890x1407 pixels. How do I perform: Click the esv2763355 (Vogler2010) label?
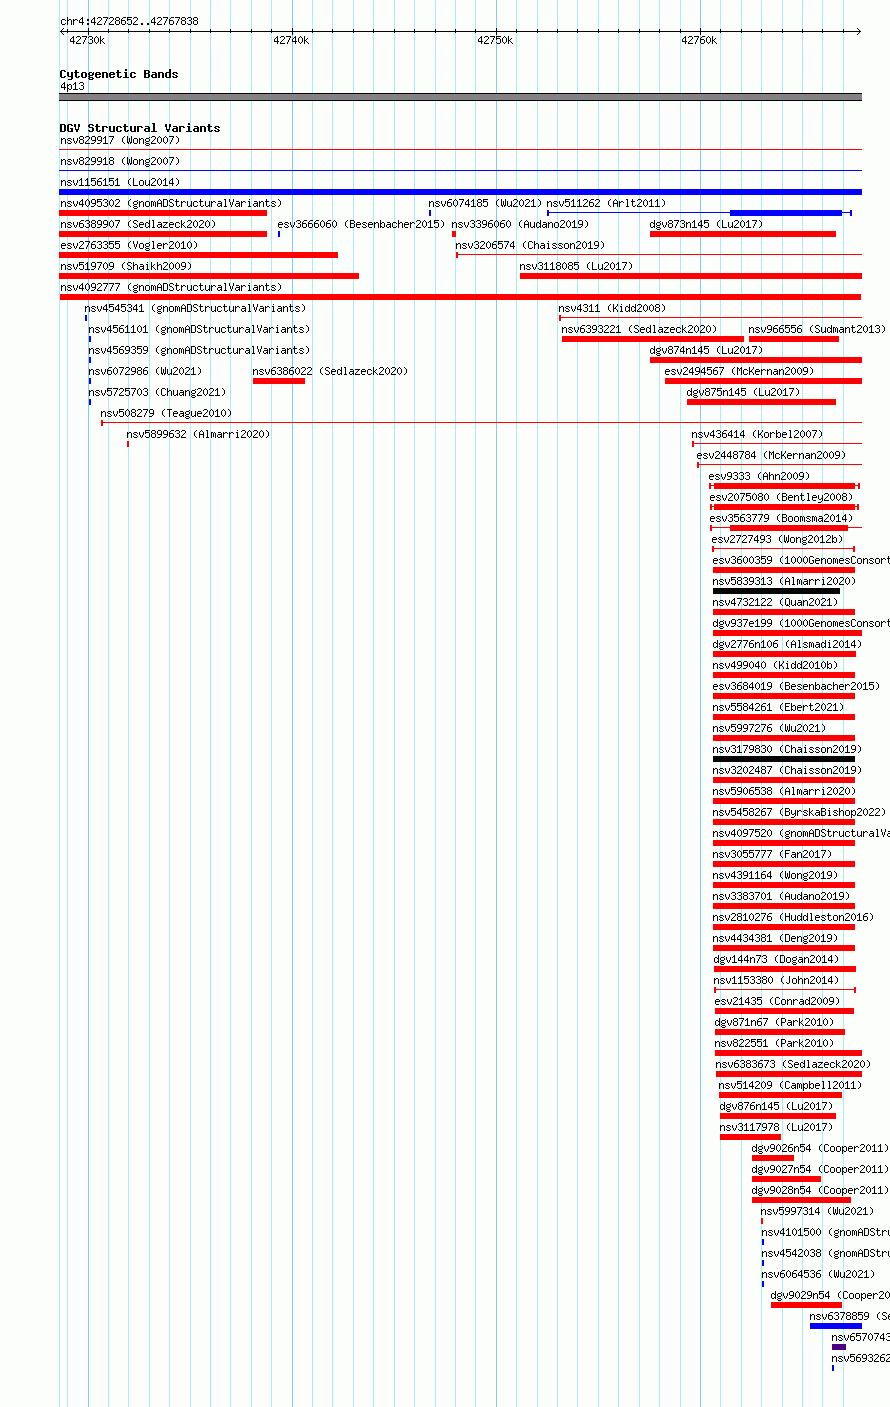129,245
